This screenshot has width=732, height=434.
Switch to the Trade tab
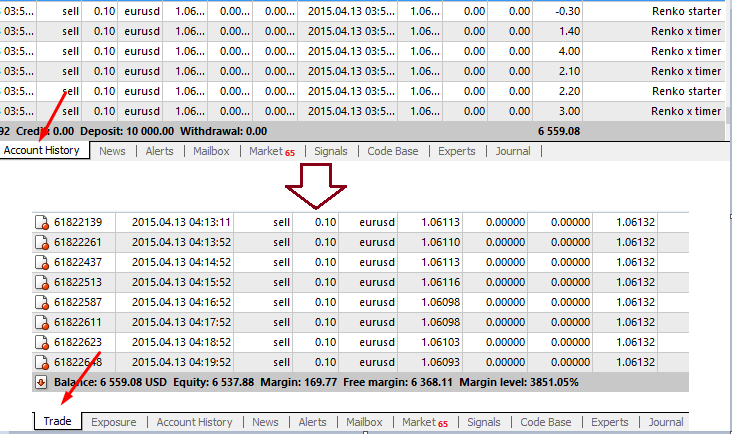(57, 422)
